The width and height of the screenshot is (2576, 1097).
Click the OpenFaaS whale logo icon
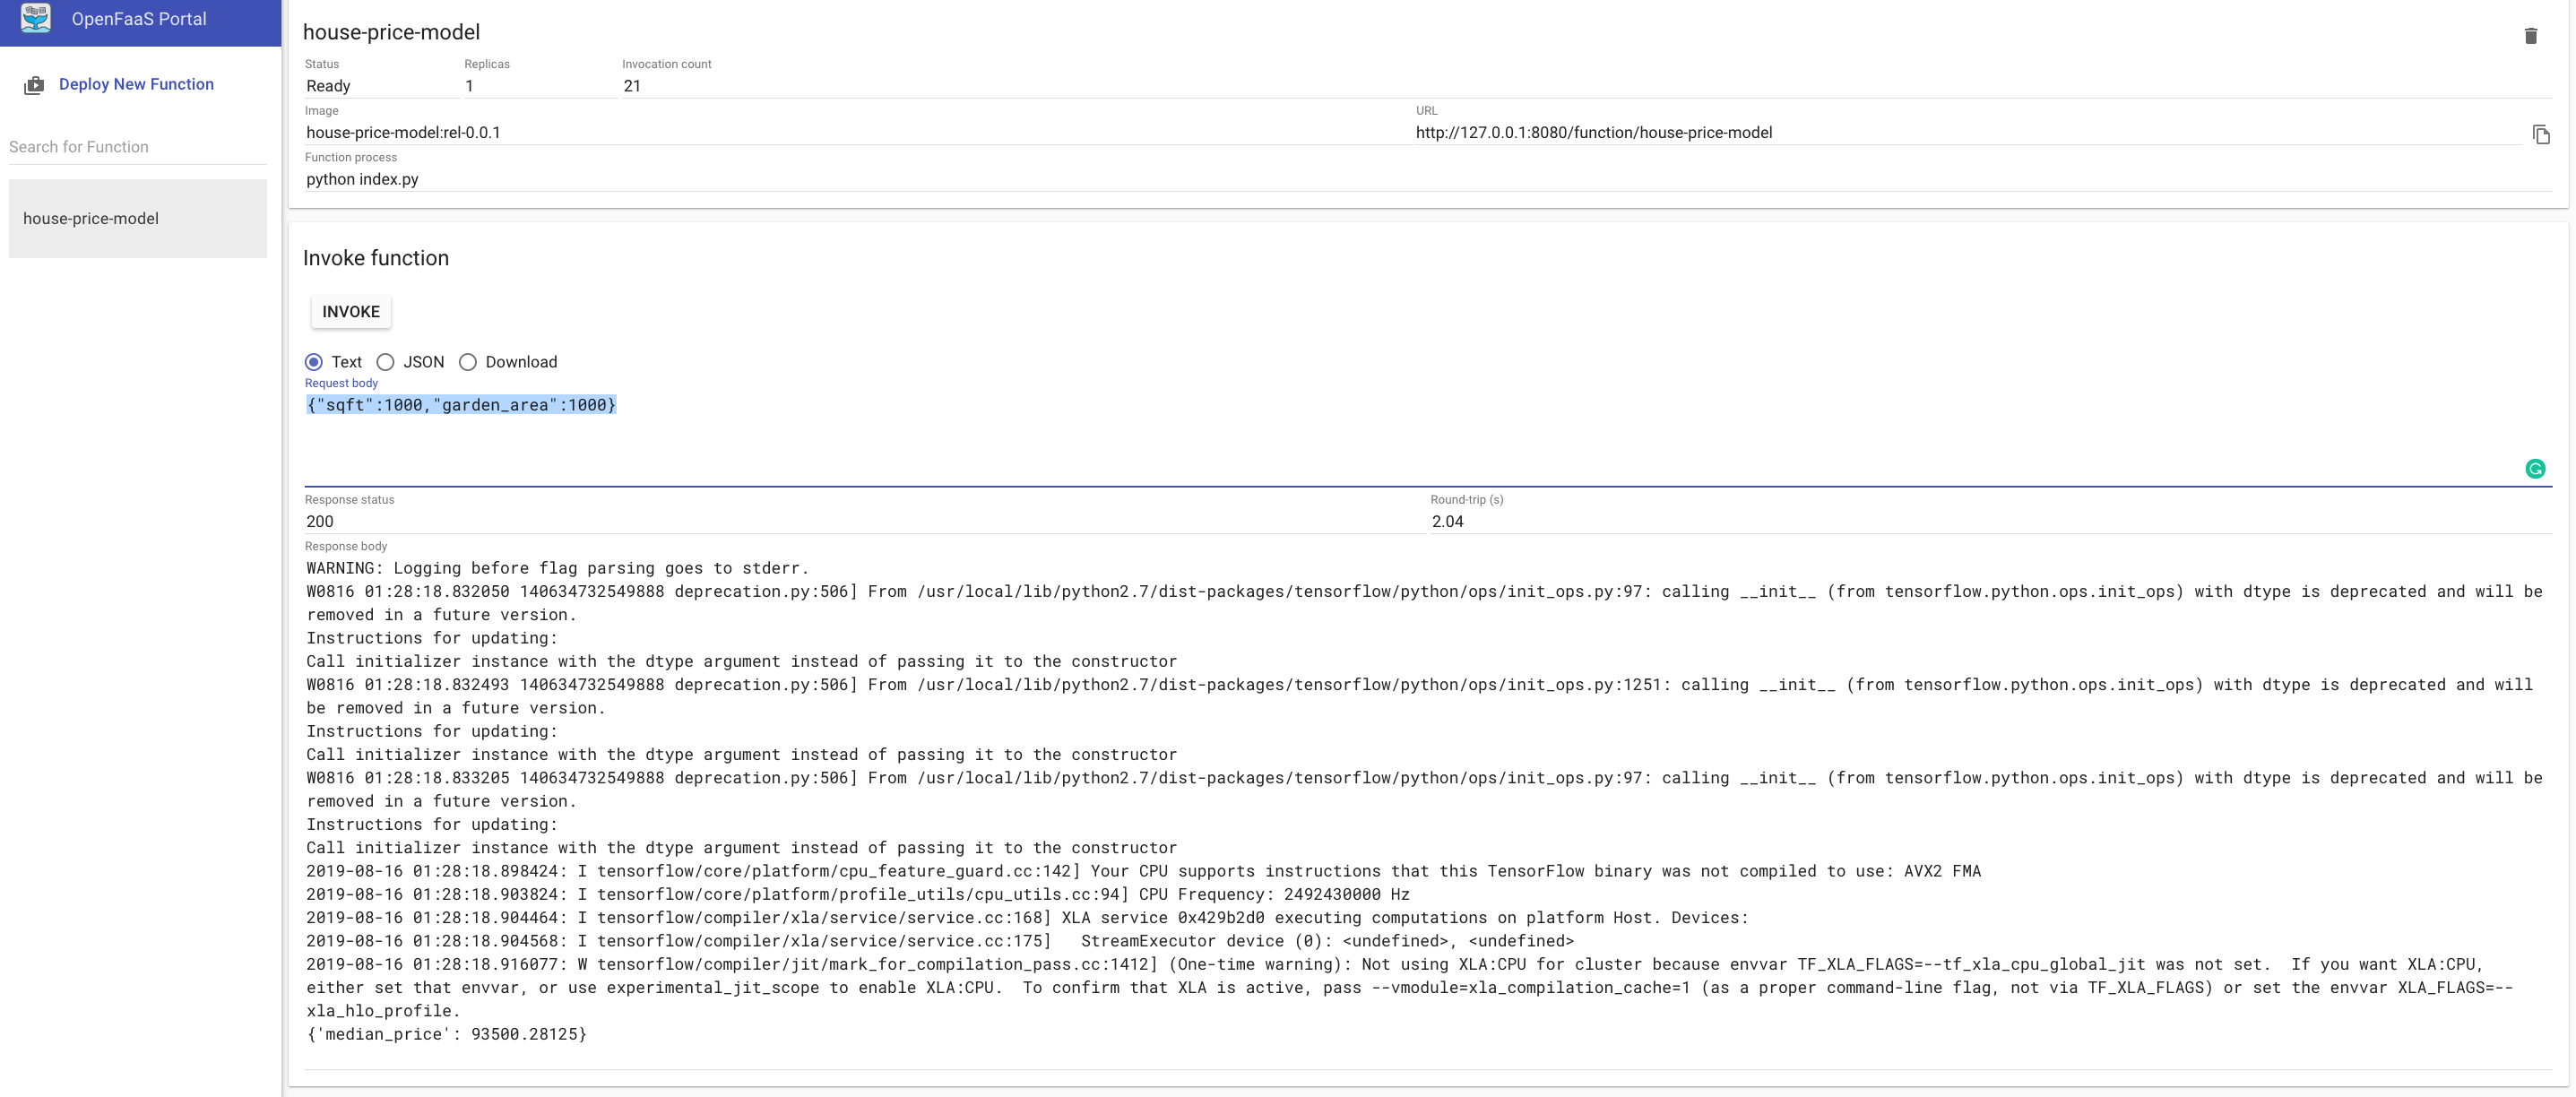coord(36,18)
